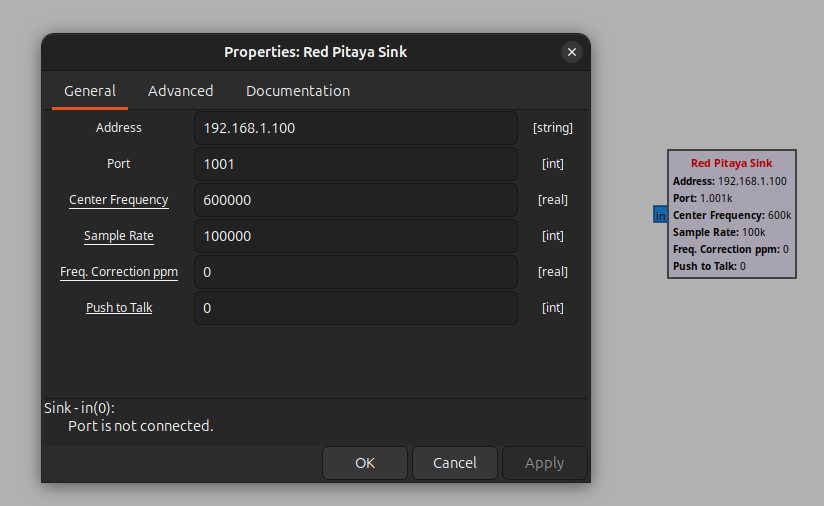
Task: Click the Push to Talk input field
Action: (x=356, y=308)
